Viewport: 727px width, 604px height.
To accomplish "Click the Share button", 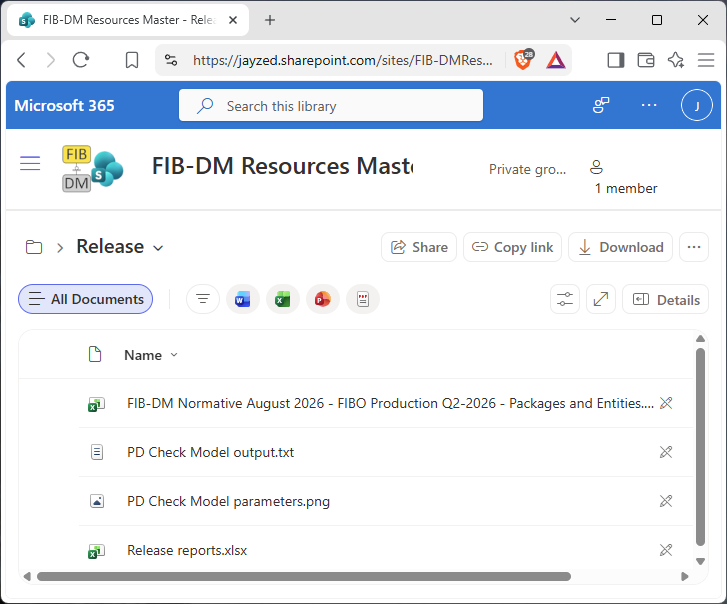I will click(x=419, y=247).
